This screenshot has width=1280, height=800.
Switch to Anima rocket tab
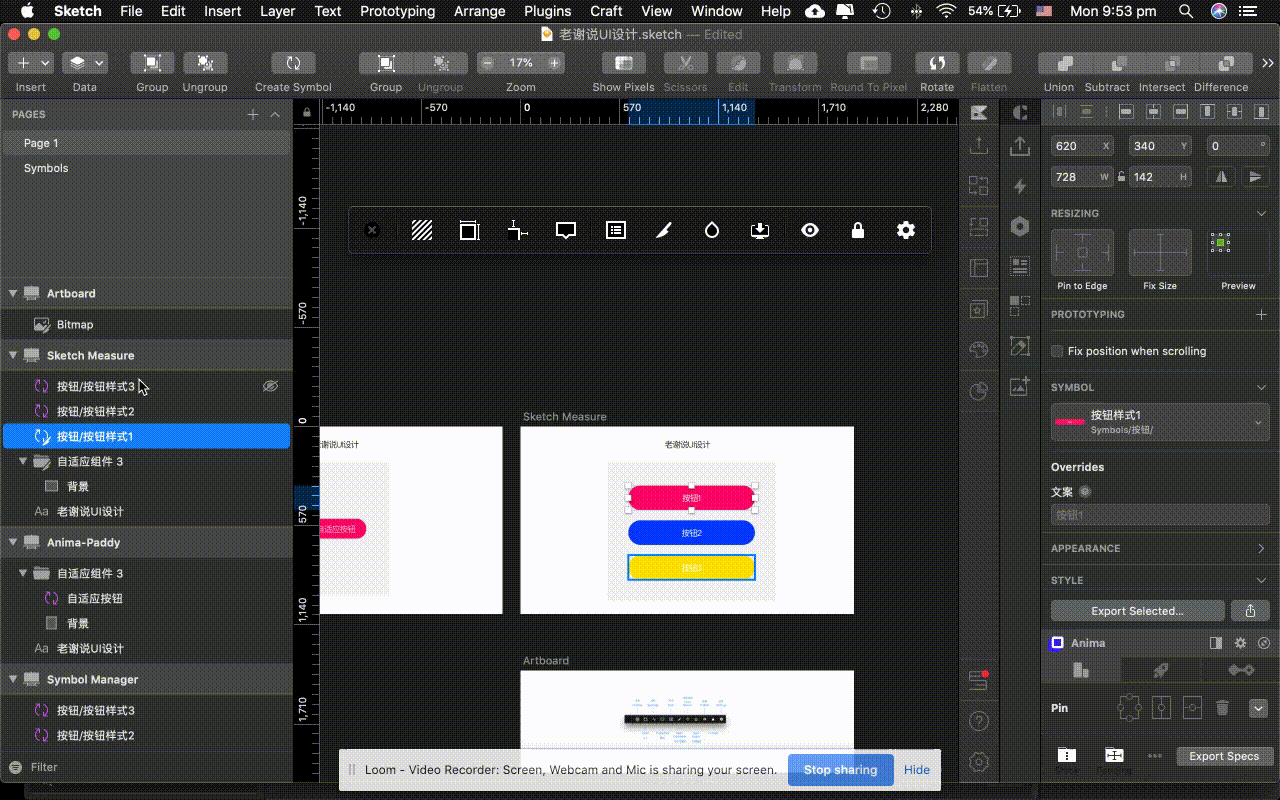point(1162,670)
